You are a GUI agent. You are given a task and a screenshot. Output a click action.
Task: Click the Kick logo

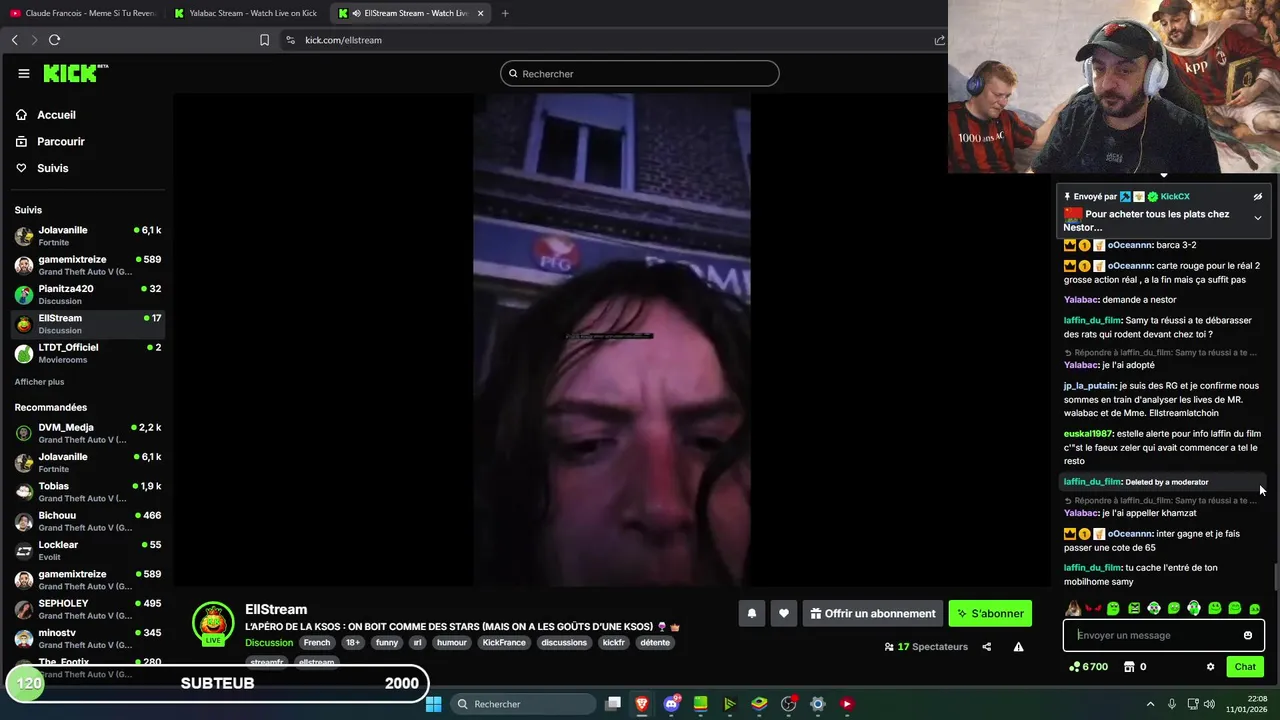(75, 73)
